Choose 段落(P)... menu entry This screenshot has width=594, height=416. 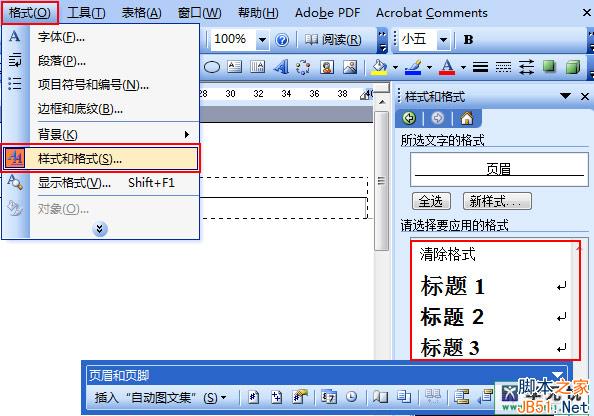(x=100, y=61)
